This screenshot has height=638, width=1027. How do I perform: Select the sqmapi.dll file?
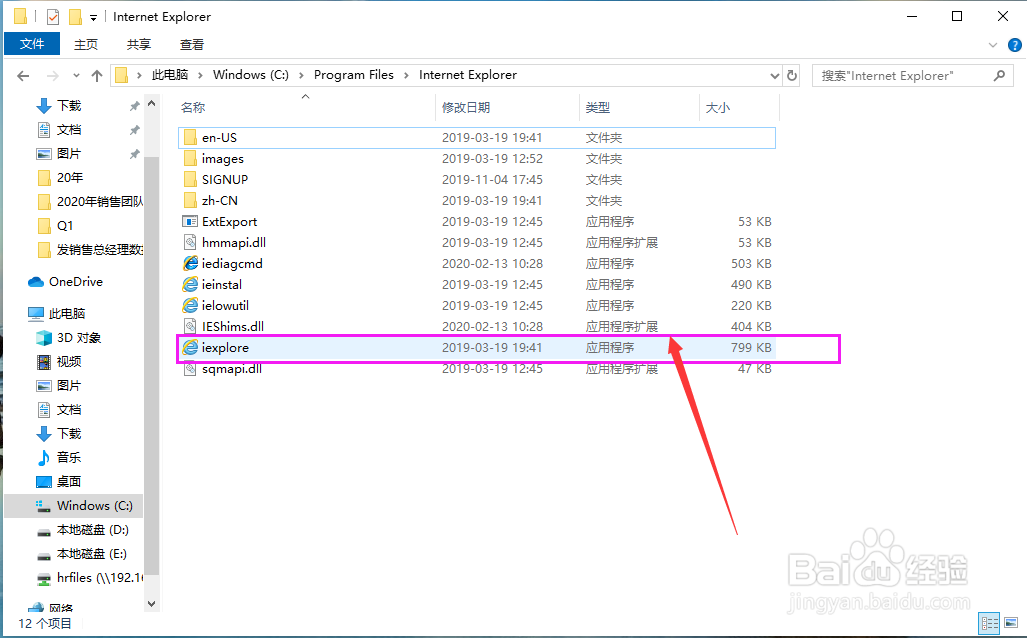click(477, 368)
